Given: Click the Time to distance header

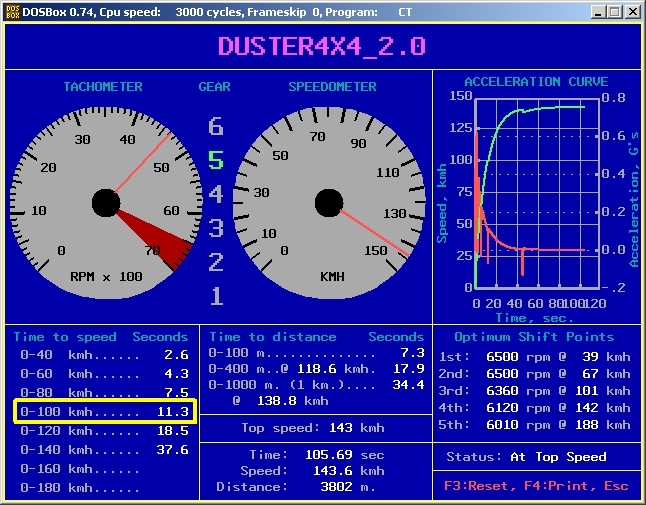Looking at the screenshot, I should [273, 337].
